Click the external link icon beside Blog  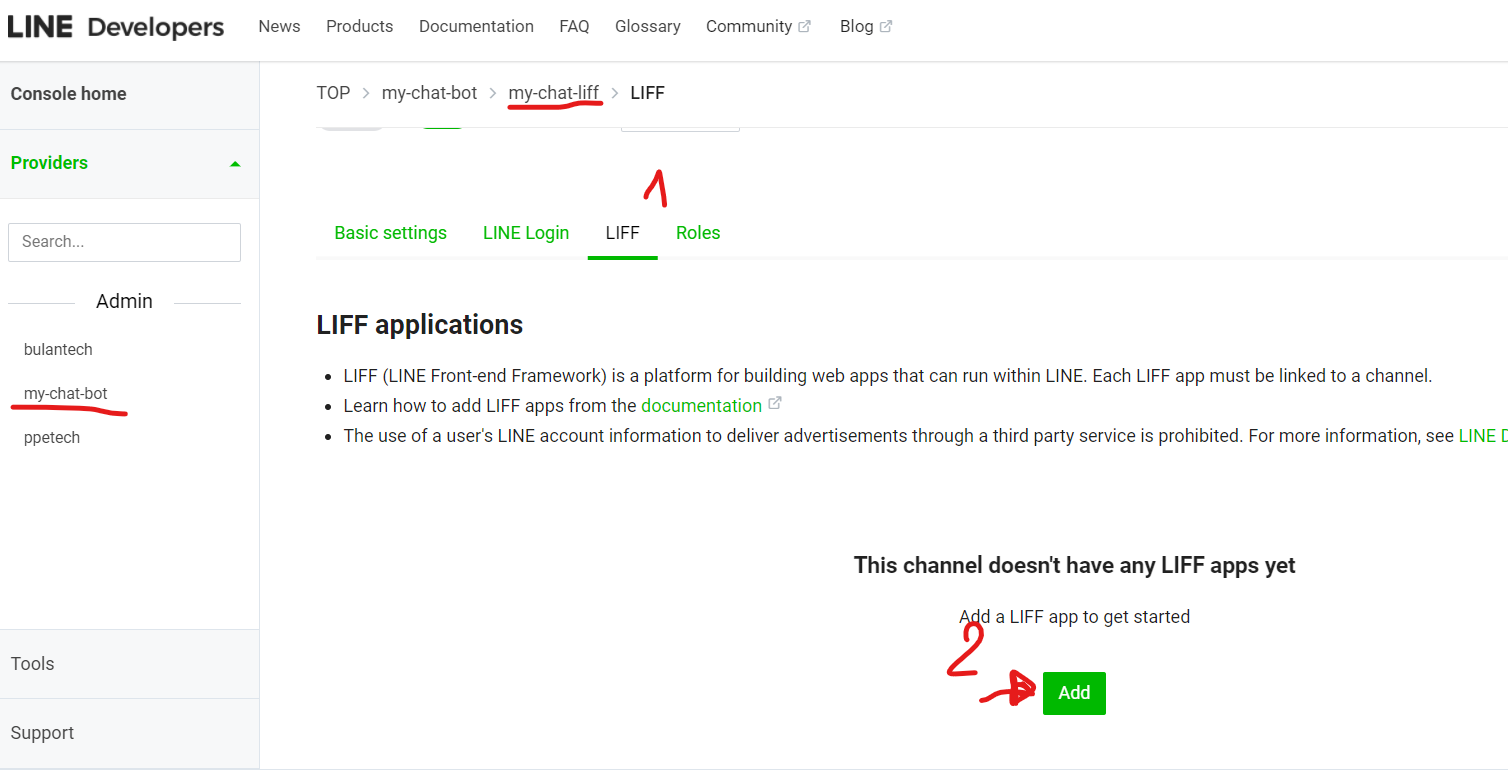(x=886, y=25)
